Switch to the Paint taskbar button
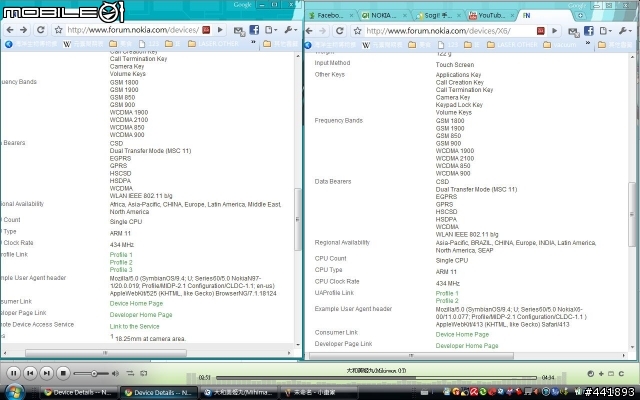This screenshot has width=640, height=400. 320,392
